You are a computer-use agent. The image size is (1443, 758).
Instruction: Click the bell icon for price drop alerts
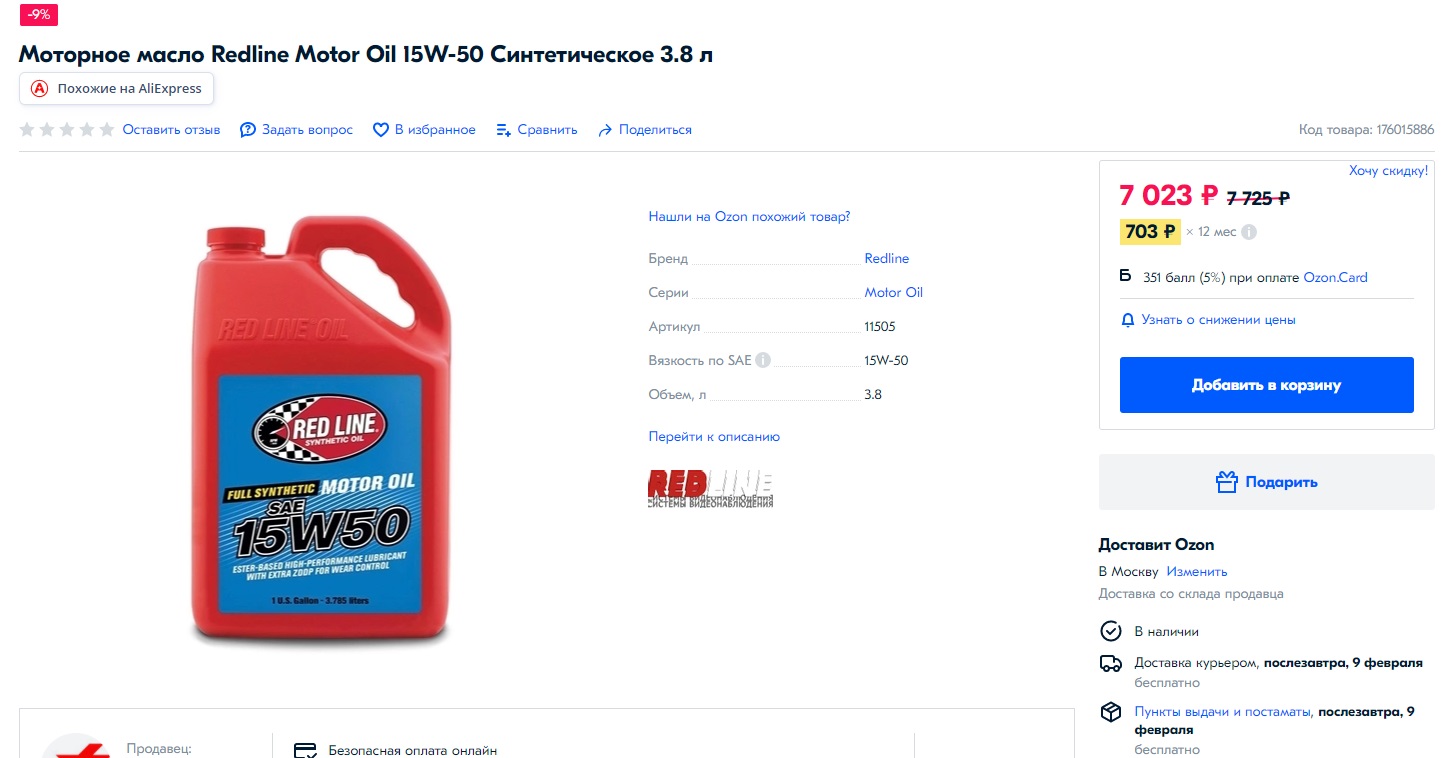1128,320
